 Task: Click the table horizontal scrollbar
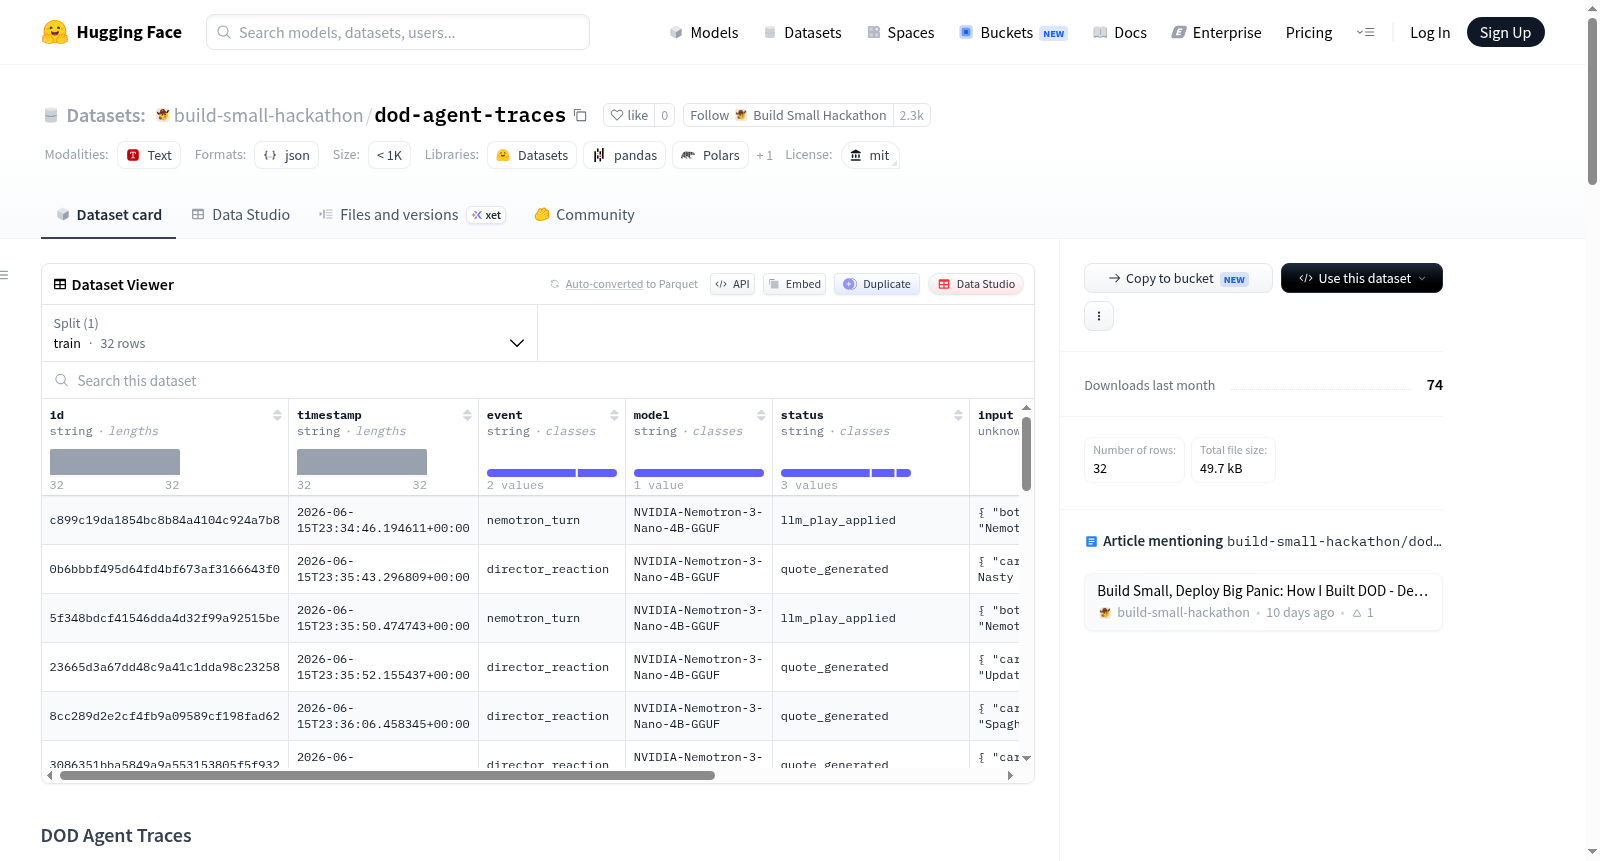pyautogui.click(x=387, y=775)
